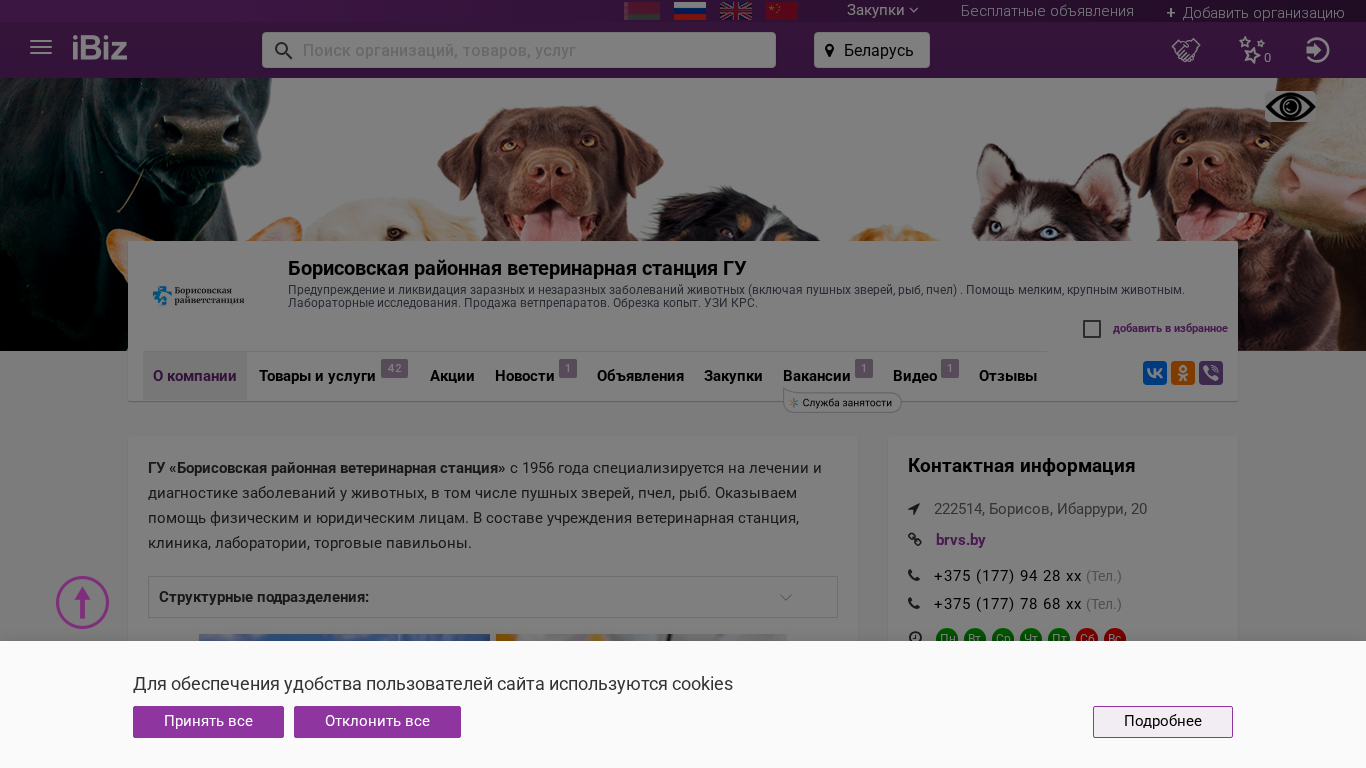The image size is (1366, 768).
Task: Go to the iBiz home logo
Action: [100, 48]
